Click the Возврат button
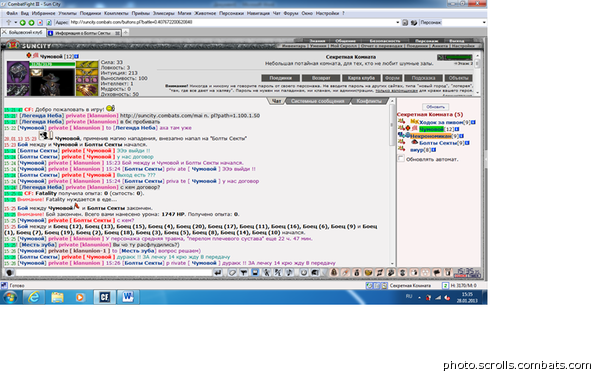600x375 pixels. tap(321, 78)
